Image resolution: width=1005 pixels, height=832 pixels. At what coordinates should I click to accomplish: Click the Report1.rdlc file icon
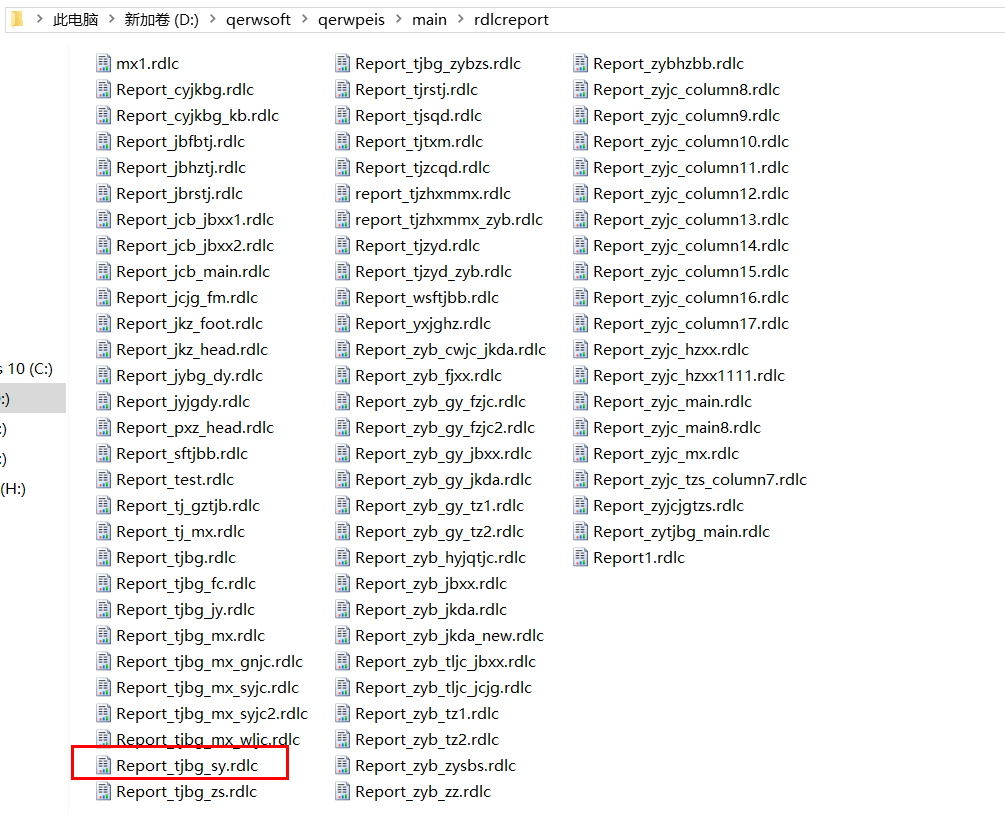pyautogui.click(x=581, y=558)
